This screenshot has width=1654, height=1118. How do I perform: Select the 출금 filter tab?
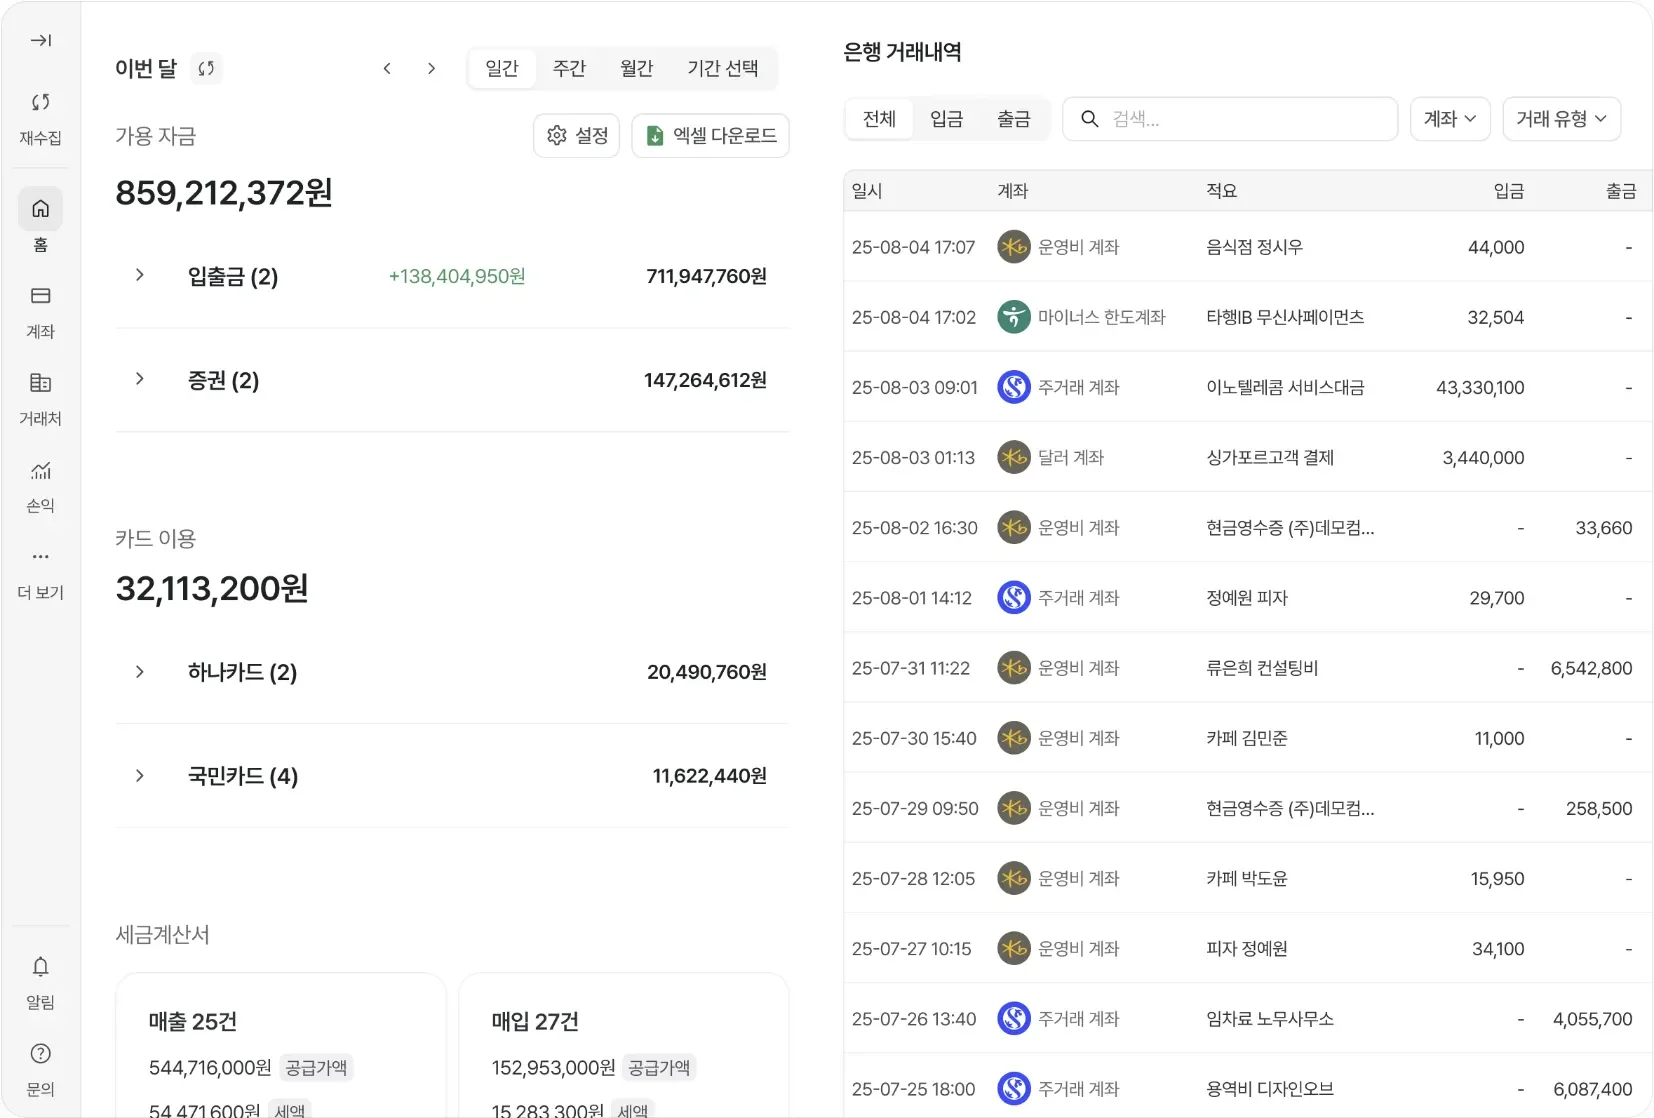click(x=1013, y=119)
